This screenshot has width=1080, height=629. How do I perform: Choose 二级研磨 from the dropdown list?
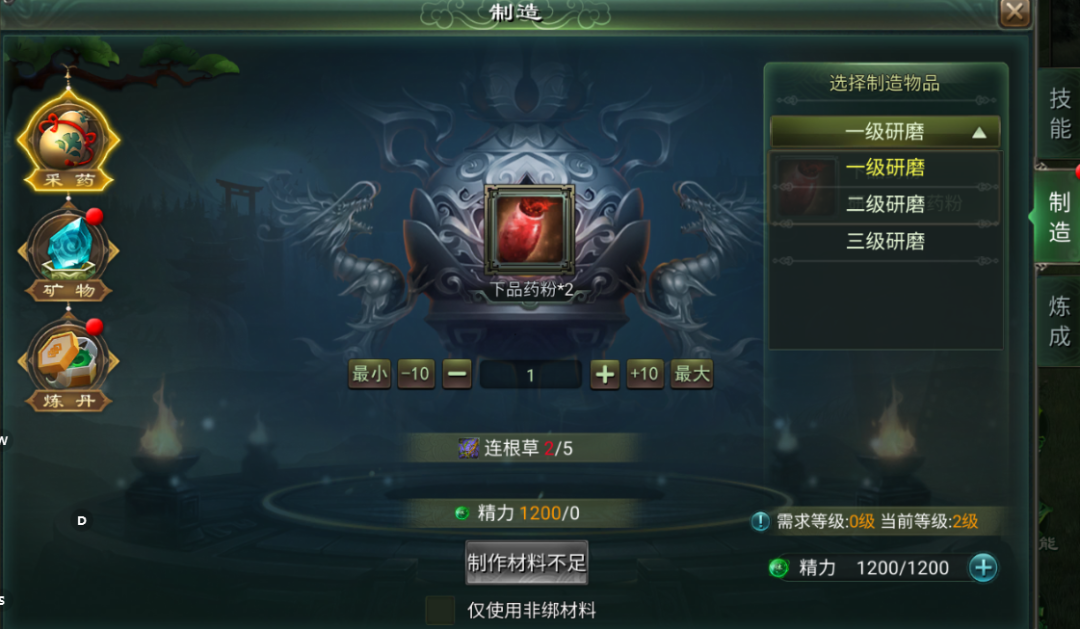[885, 204]
